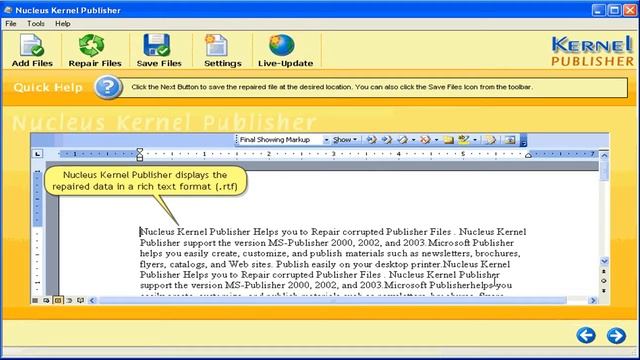640x360 pixels.
Task: Click the vertical scrollbar up arrow
Action: tap(604, 156)
